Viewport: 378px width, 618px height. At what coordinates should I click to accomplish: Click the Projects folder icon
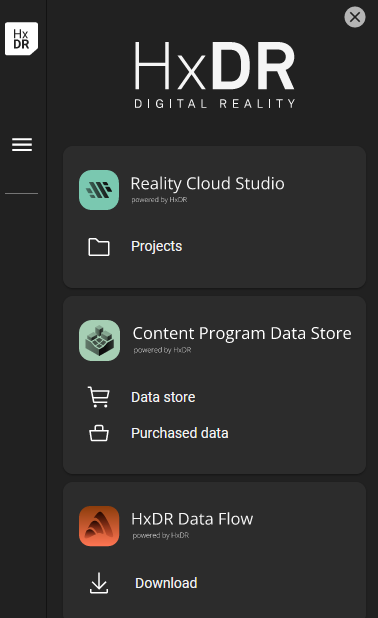point(99,247)
